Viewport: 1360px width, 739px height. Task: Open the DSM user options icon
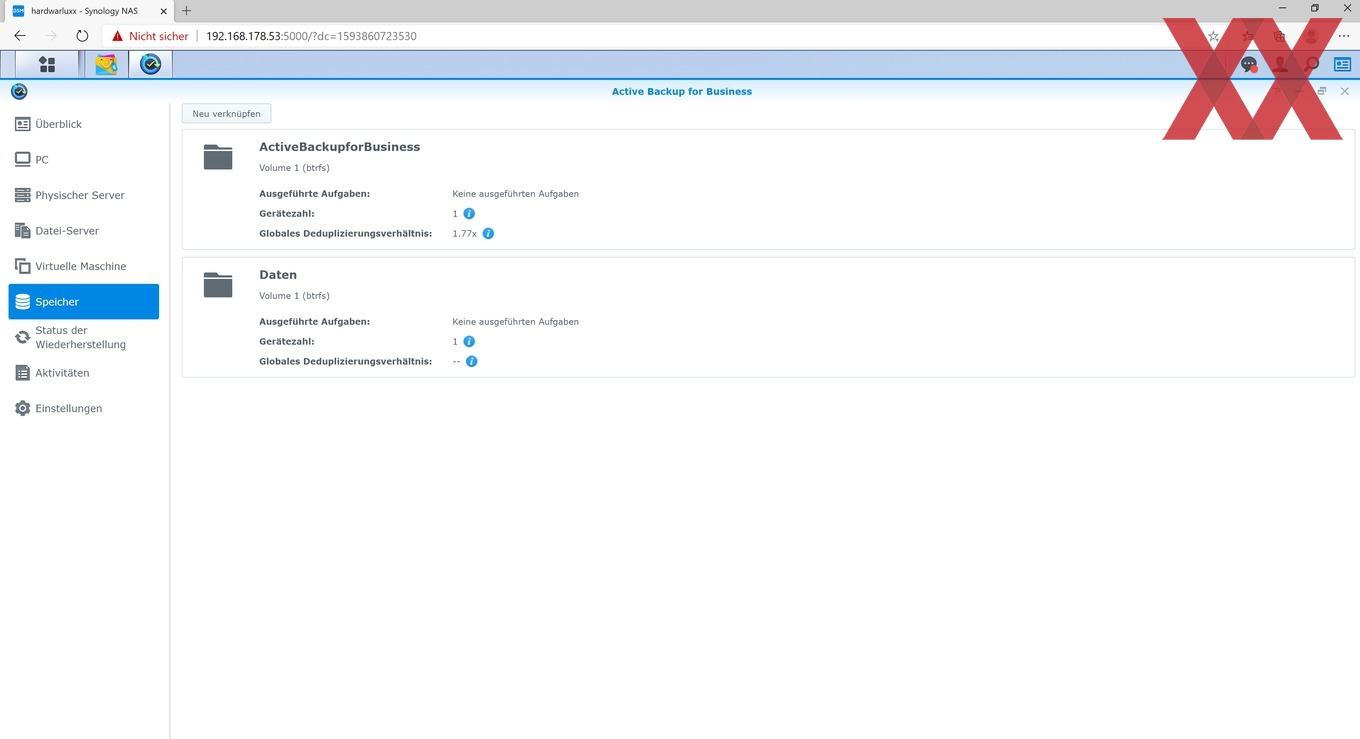[x=1280, y=65]
